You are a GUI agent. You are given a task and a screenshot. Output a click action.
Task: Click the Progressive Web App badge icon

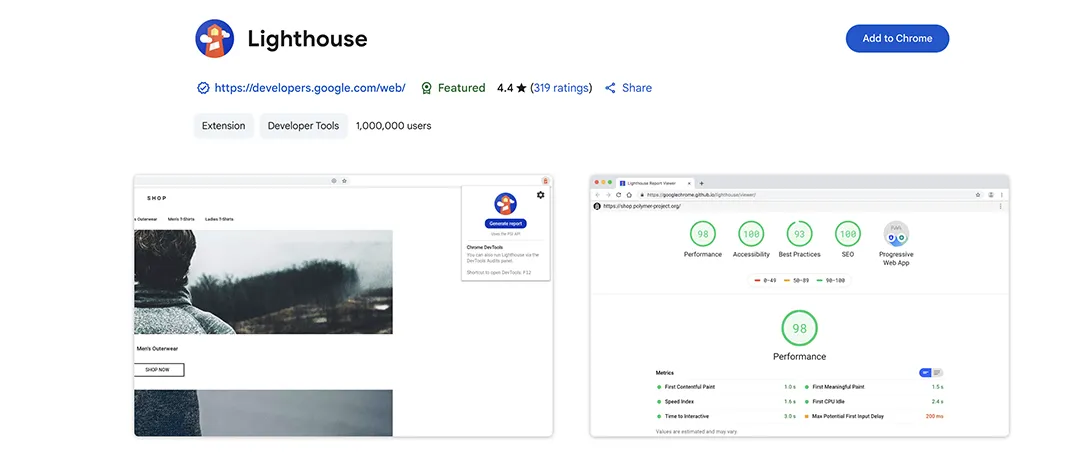[895, 234]
